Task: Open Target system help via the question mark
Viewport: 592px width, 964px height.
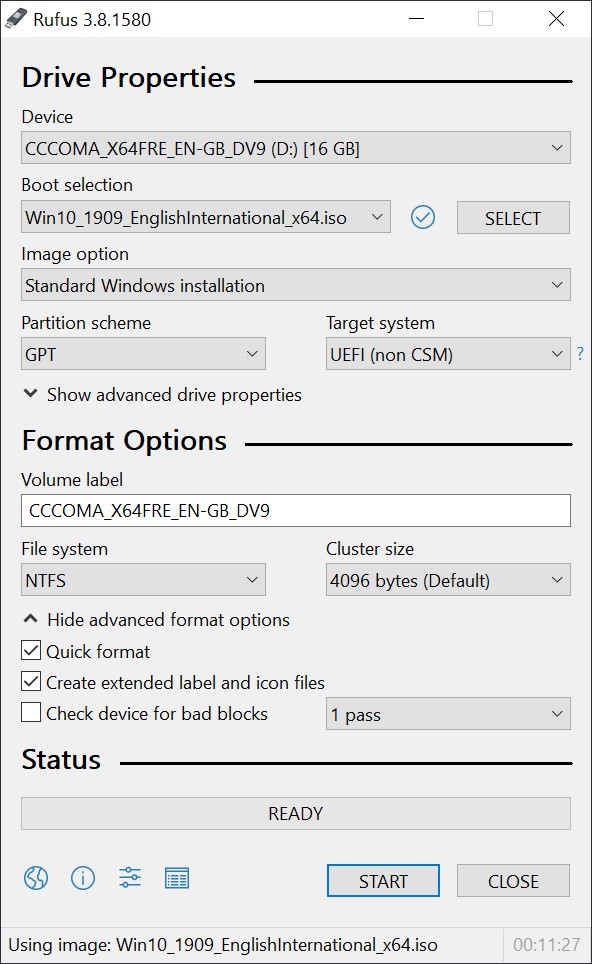Action: coord(580,353)
